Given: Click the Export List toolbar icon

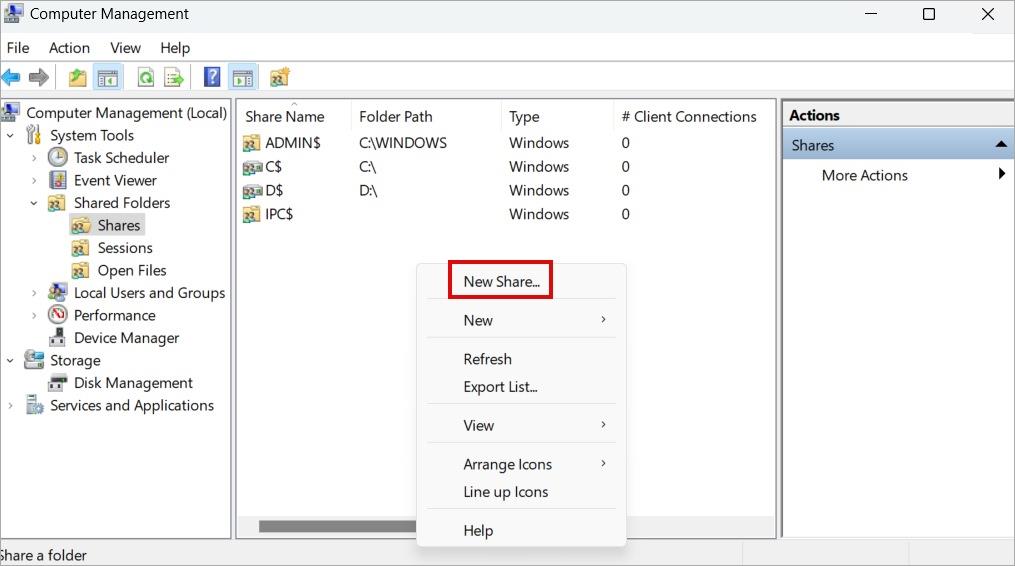Looking at the screenshot, I should click(174, 78).
